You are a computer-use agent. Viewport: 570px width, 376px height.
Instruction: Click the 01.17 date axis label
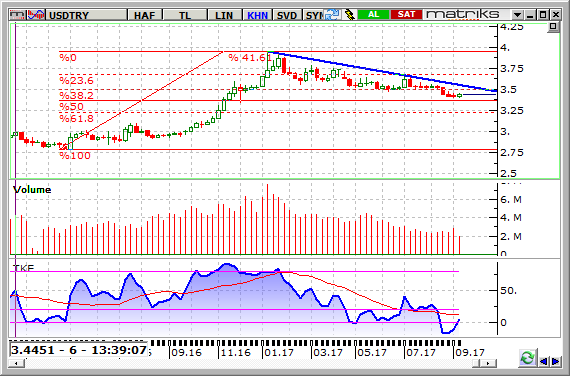(x=279, y=352)
